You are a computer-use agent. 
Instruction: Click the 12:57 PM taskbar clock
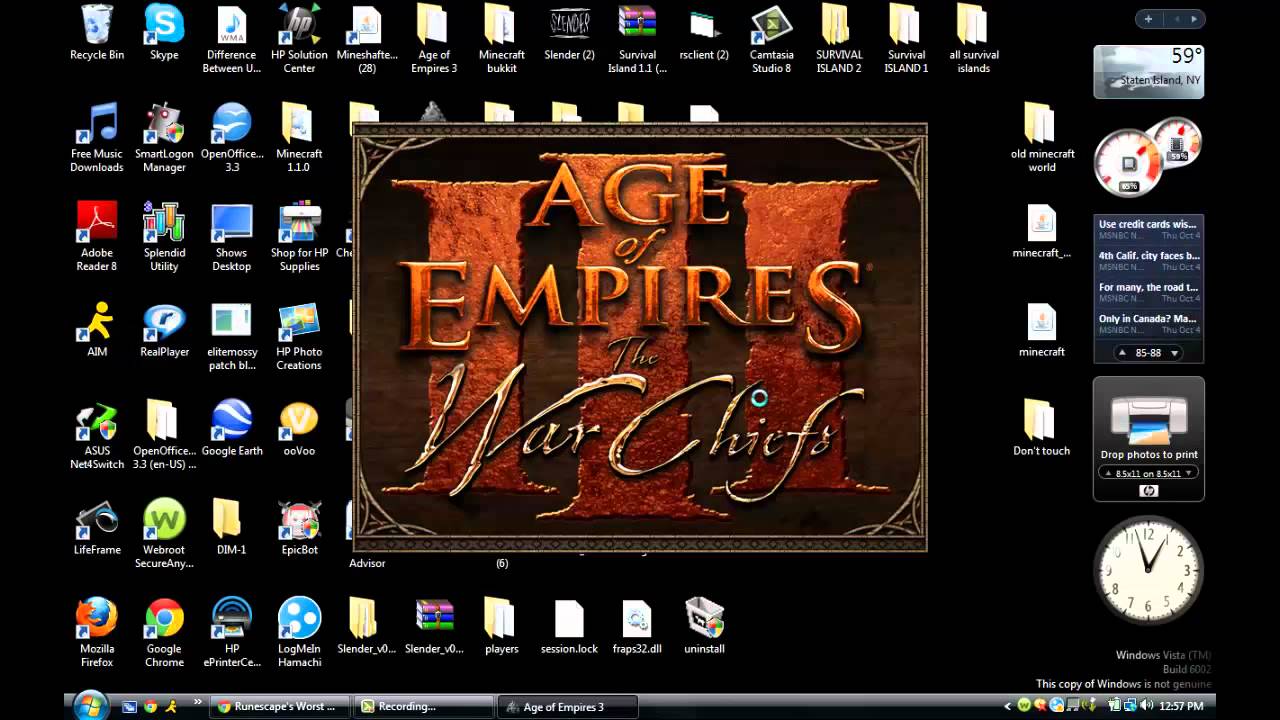click(x=1181, y=706)
